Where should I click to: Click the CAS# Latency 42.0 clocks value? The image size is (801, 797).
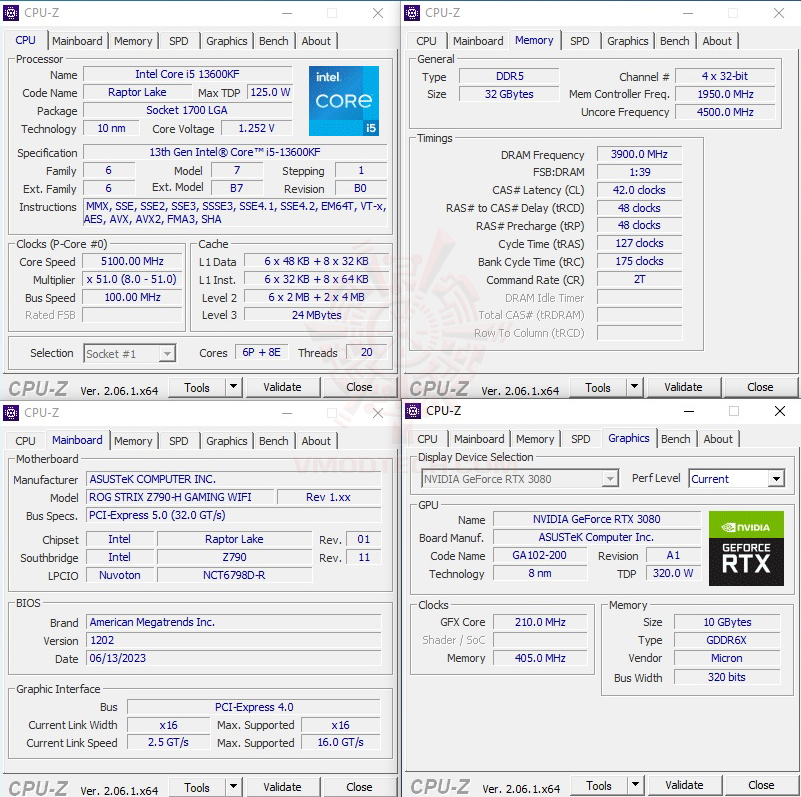pos(640,190)
